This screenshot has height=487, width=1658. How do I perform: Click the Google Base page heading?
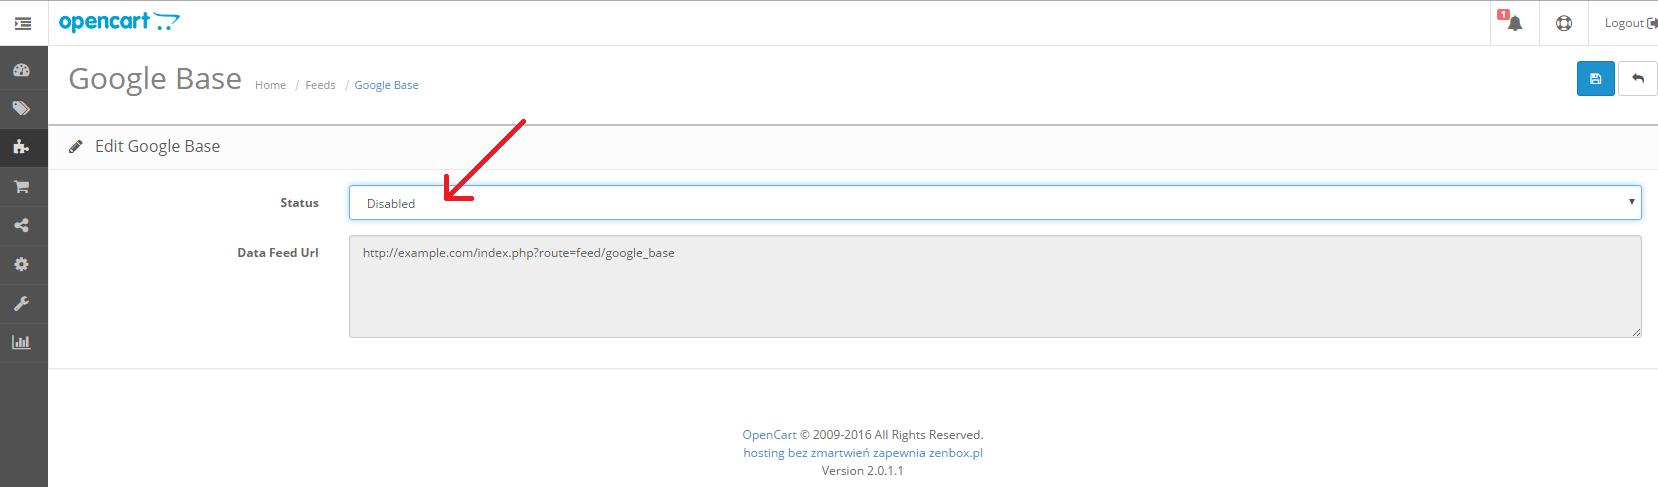(155, 79)
